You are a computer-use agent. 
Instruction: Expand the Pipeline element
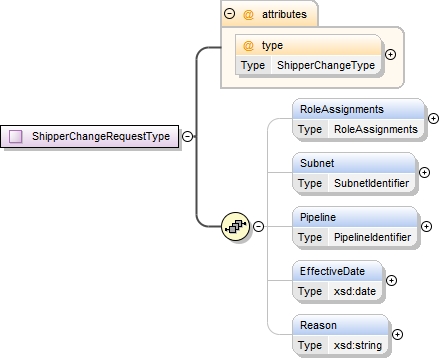pyautogui.click(x=426, y=227)
